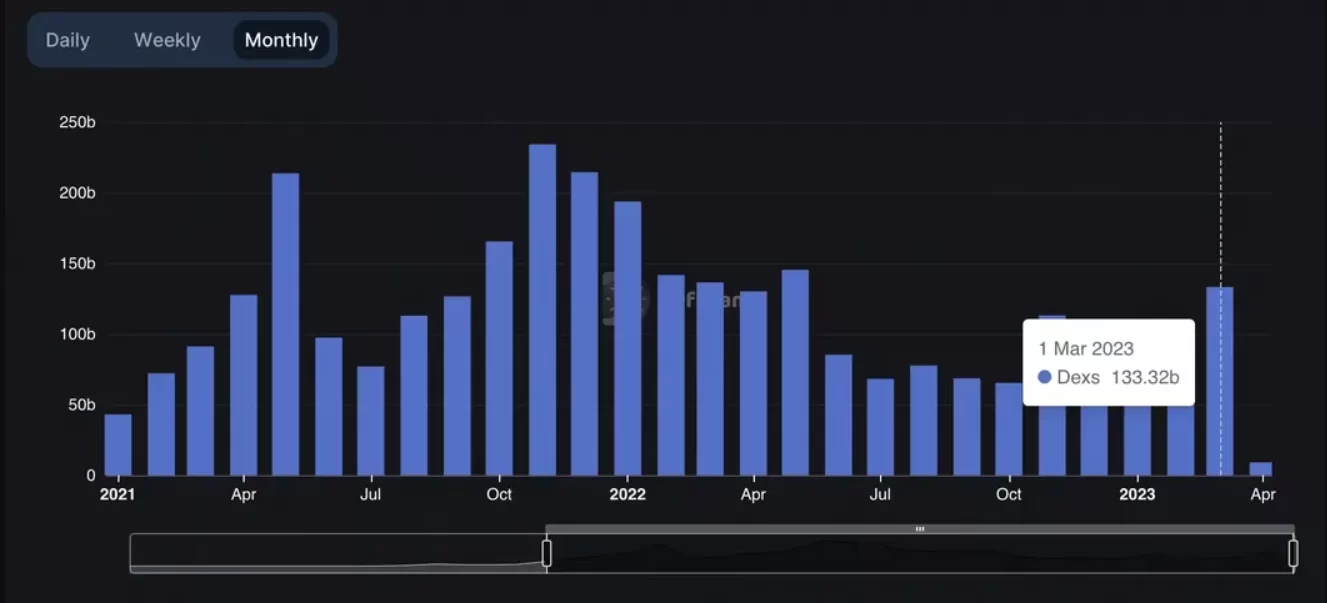Image resolution: width=1327 pixels, height=603 pixels.
Task: Click the tooltip showing Dexs 133.32b
Action: (1108, 362)
